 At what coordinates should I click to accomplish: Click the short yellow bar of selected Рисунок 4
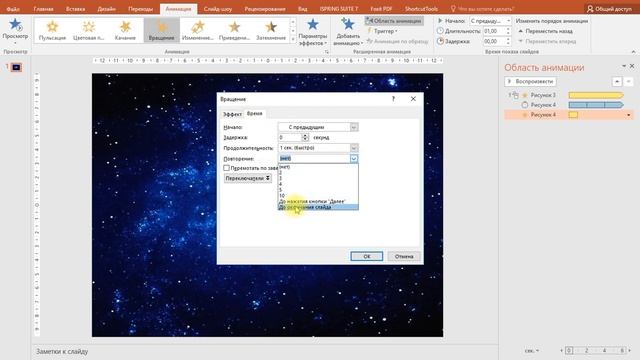(x=573, y=115)
